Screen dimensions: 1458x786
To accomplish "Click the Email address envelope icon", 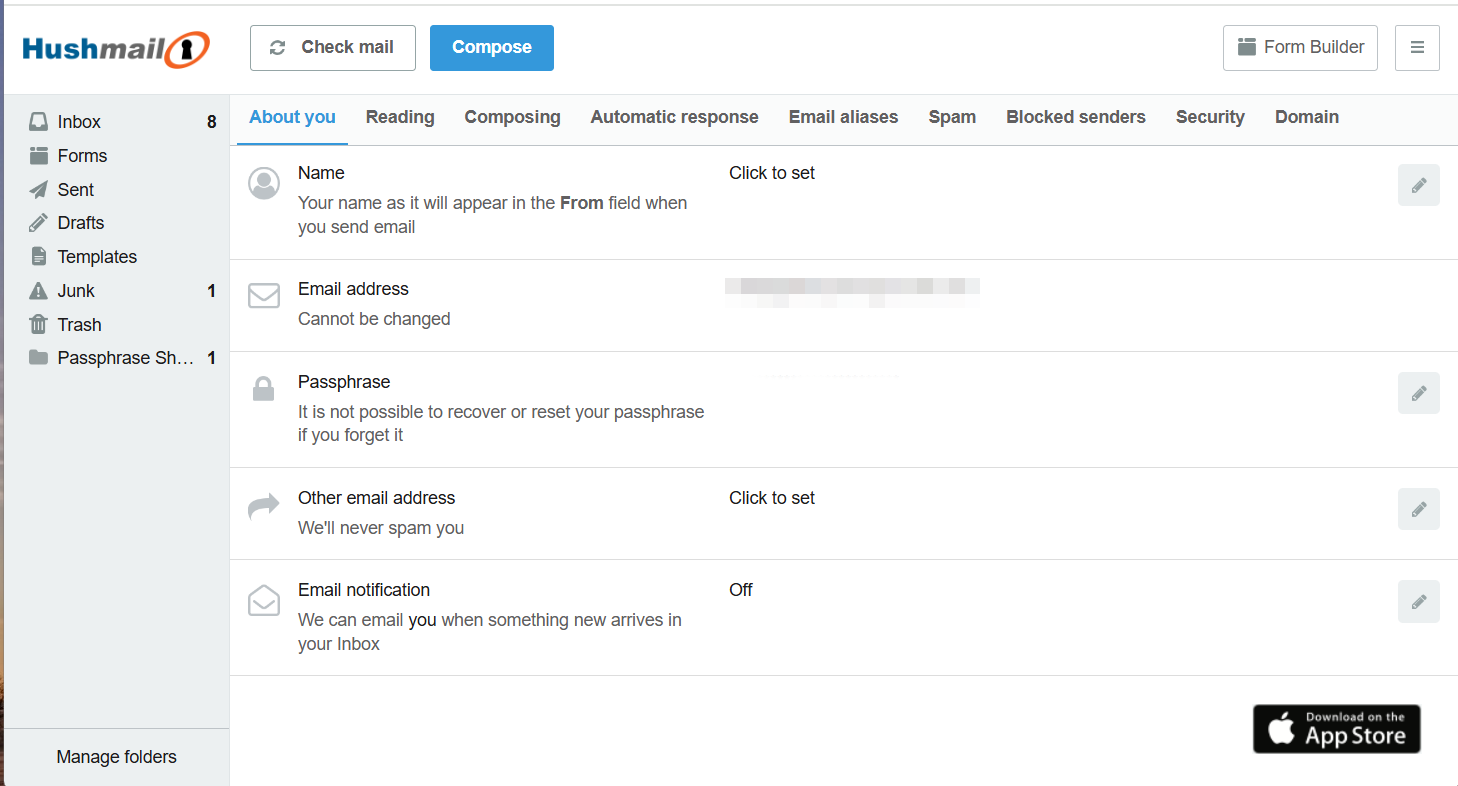I will coord(264,296).
